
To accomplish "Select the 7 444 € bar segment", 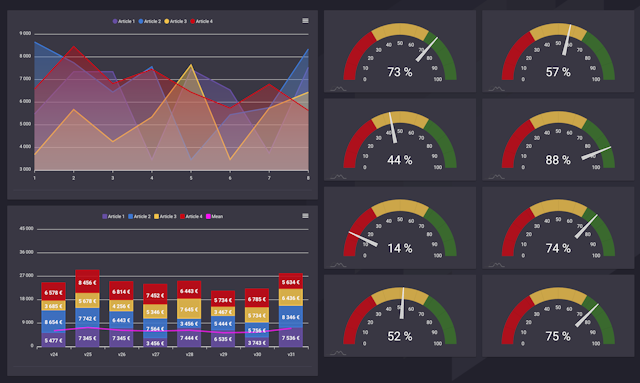I will click(x=189, y=338).
